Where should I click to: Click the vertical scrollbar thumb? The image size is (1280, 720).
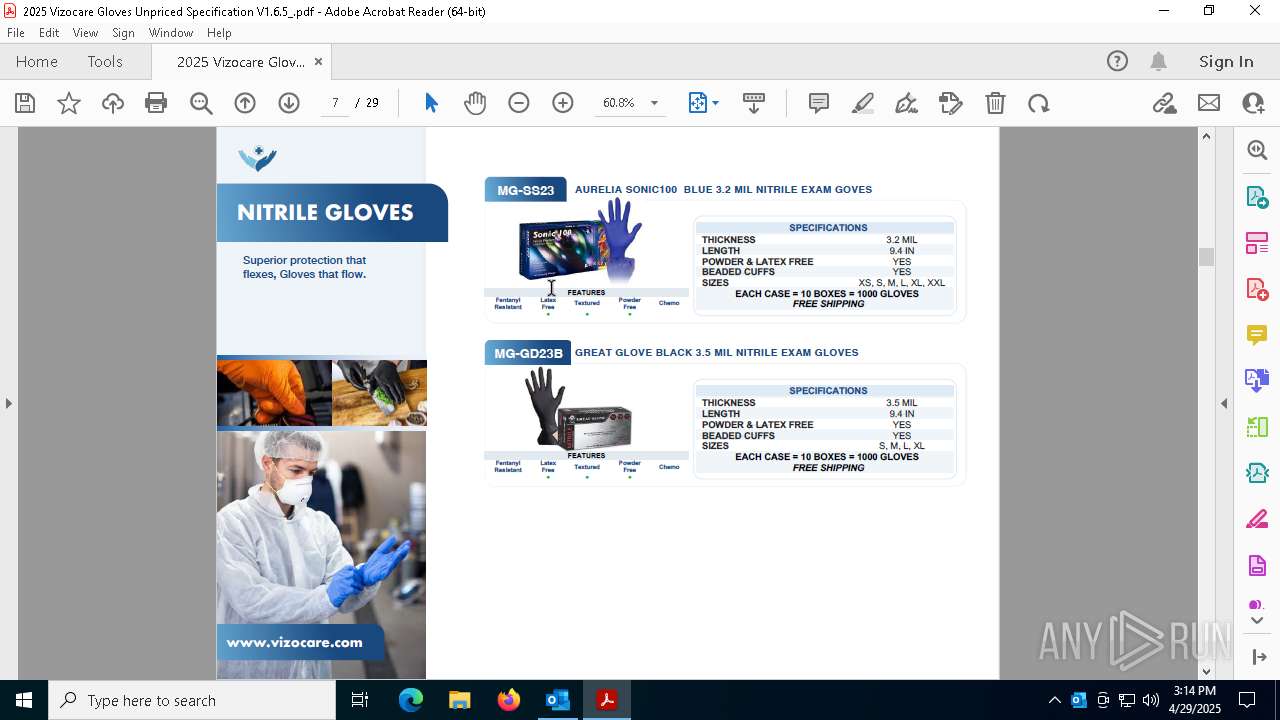click(1206, 257)
